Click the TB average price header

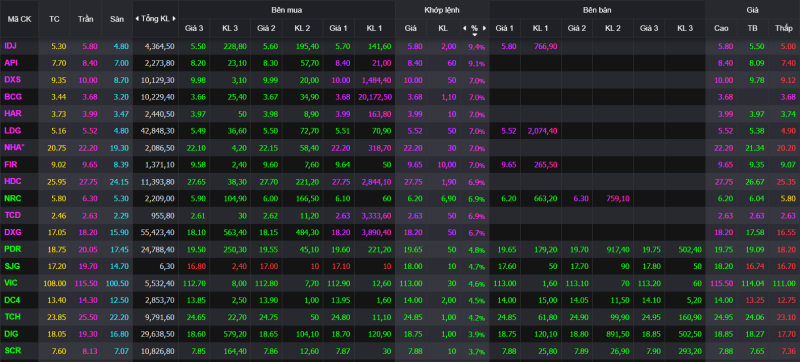pyautogui.click(x=753, y=29)
